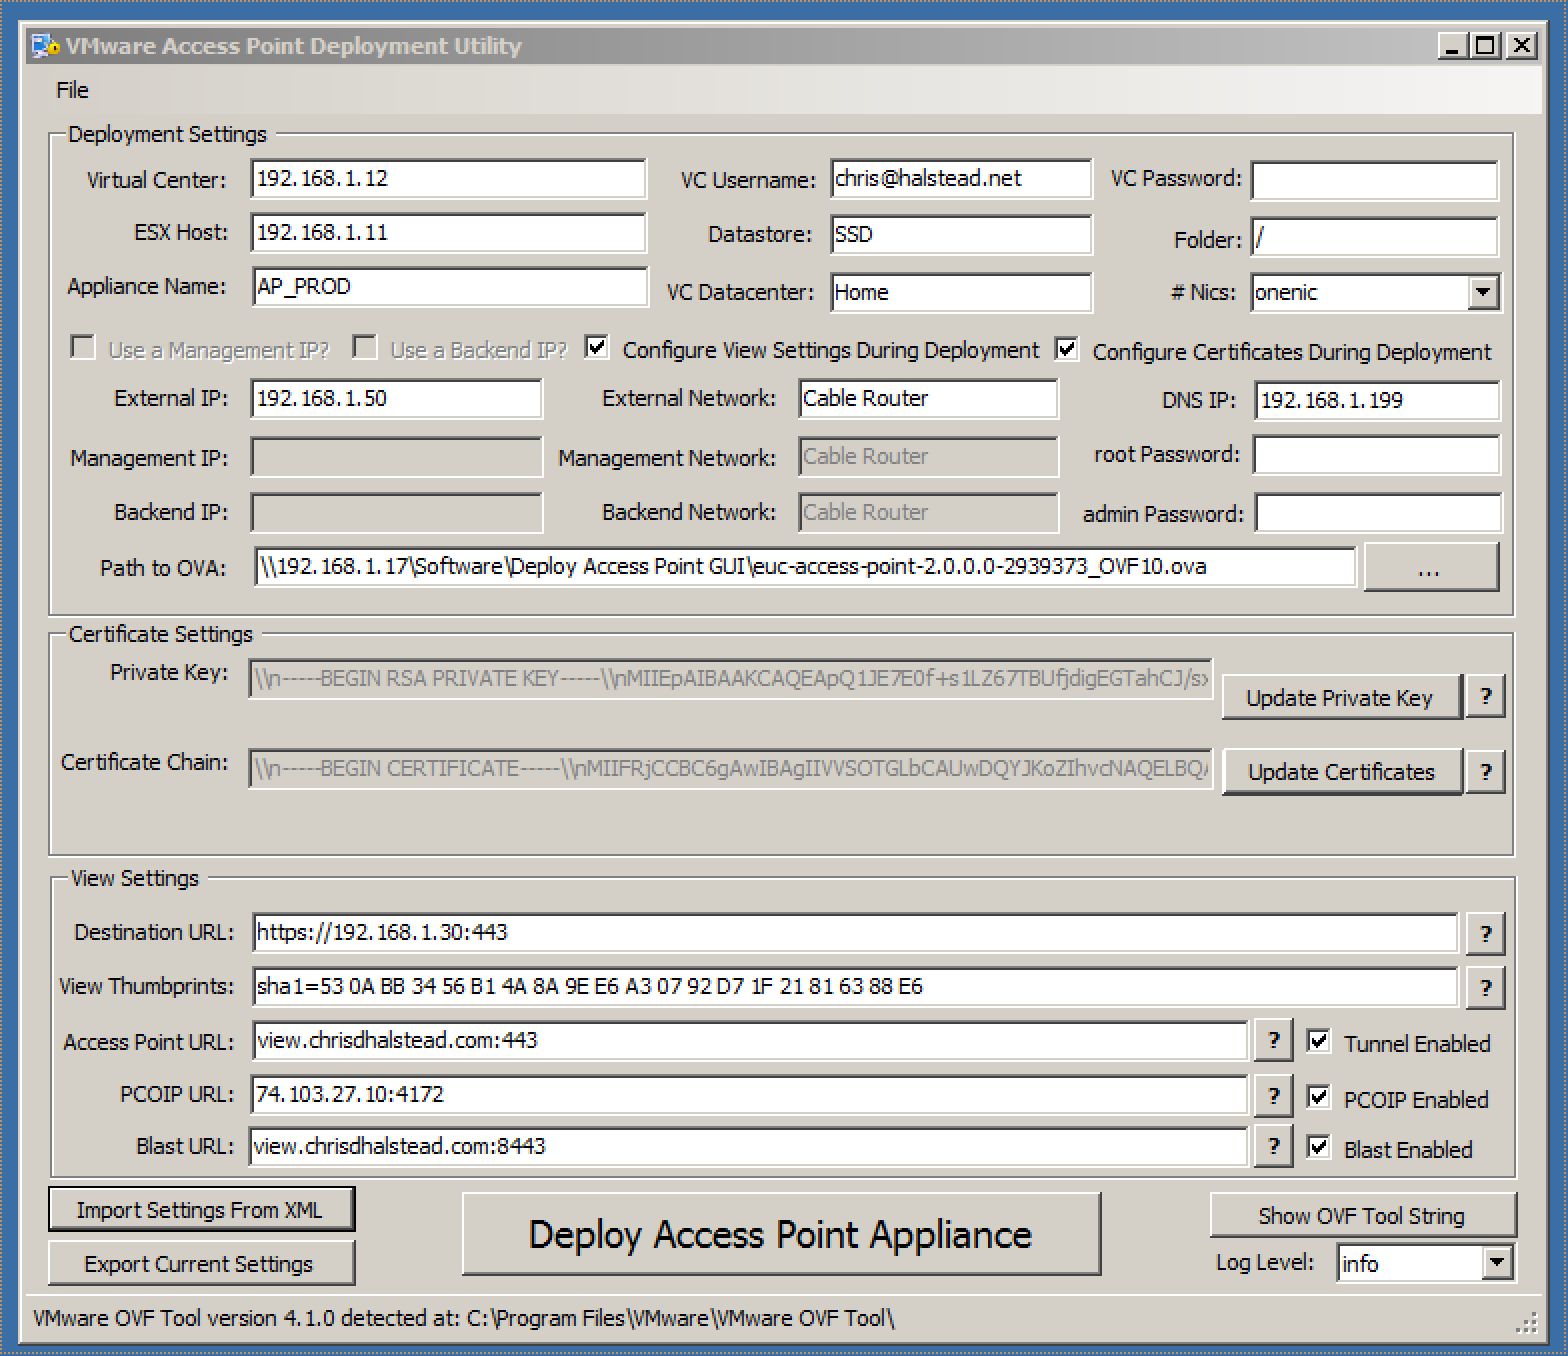Click the help button for Access Point URL
1568x1356 pixels.
tap(1273, 1041)
